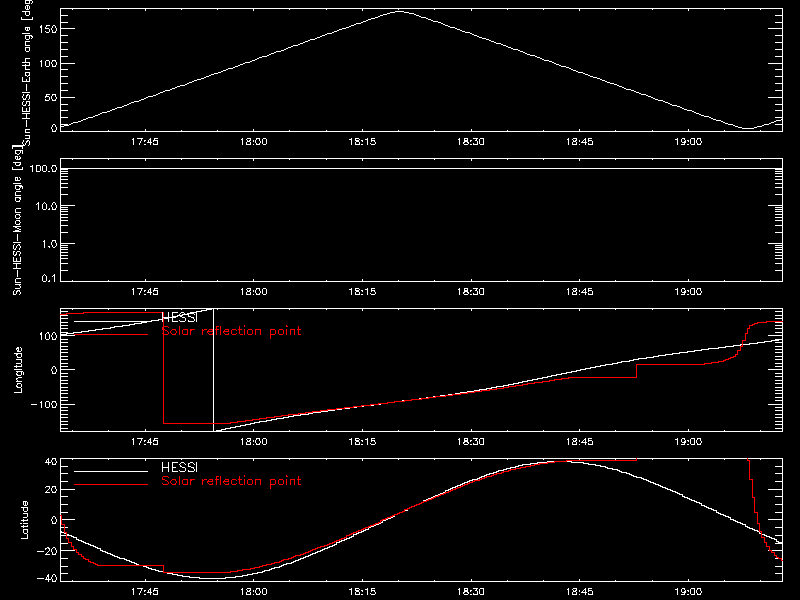Click 18:15 under the Earth angle plot
The height and width of the screenshot is (600, 800).
tap(362, 142)
